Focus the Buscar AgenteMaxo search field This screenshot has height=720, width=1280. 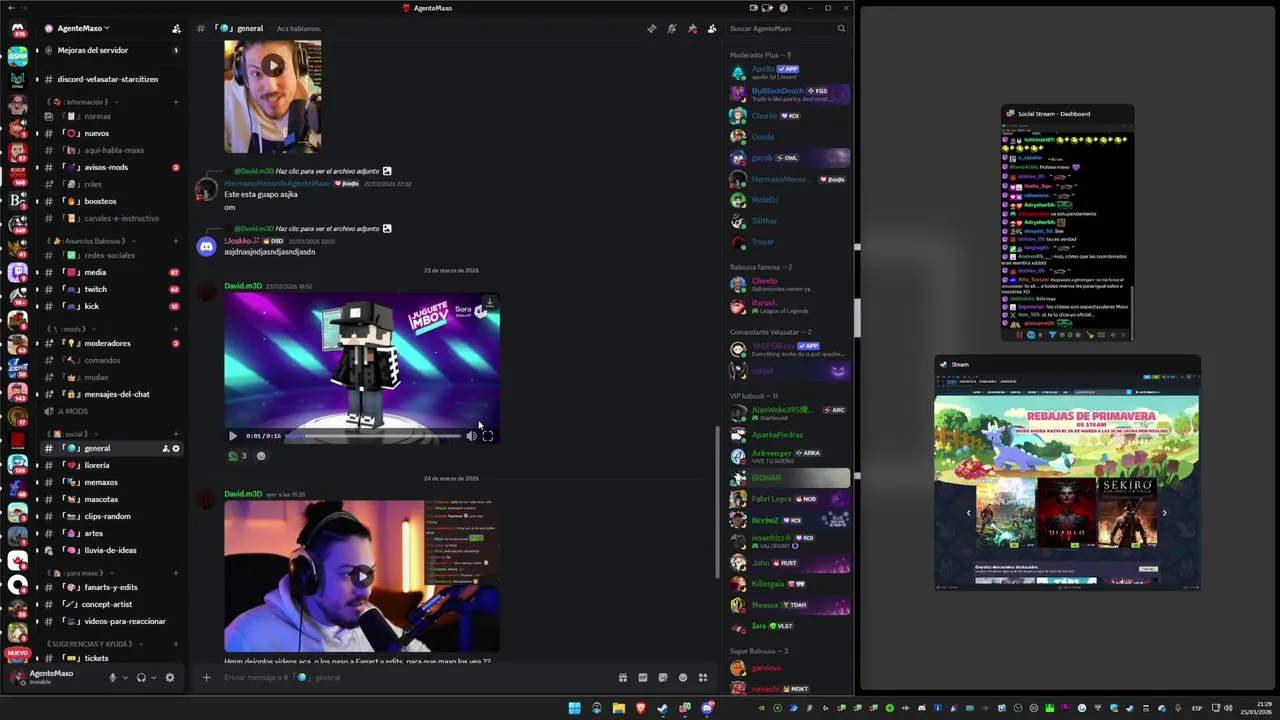787,28
